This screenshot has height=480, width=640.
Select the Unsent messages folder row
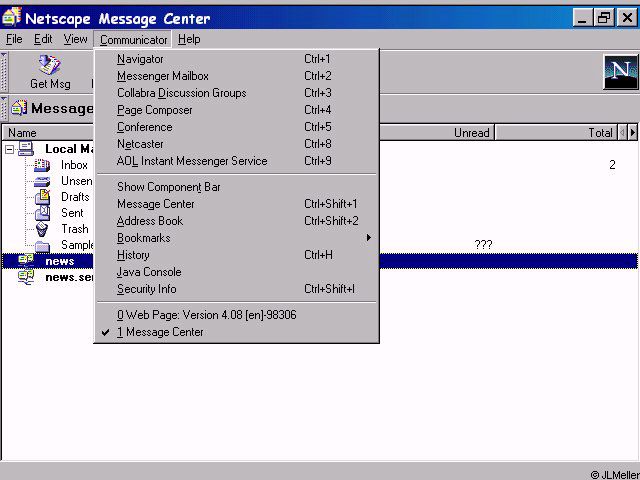(x=77, y=181)
